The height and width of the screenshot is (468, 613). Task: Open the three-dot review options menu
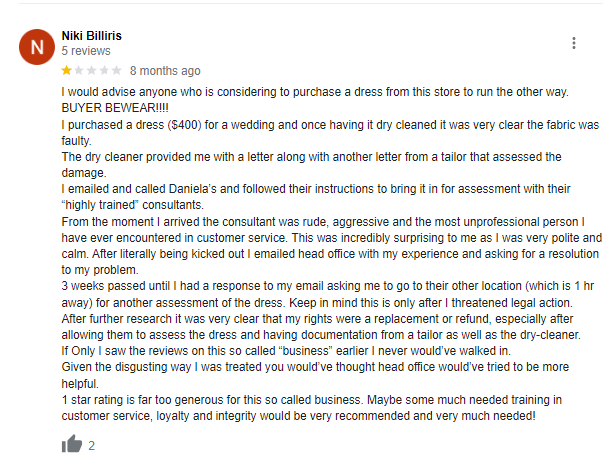(574, 43)
